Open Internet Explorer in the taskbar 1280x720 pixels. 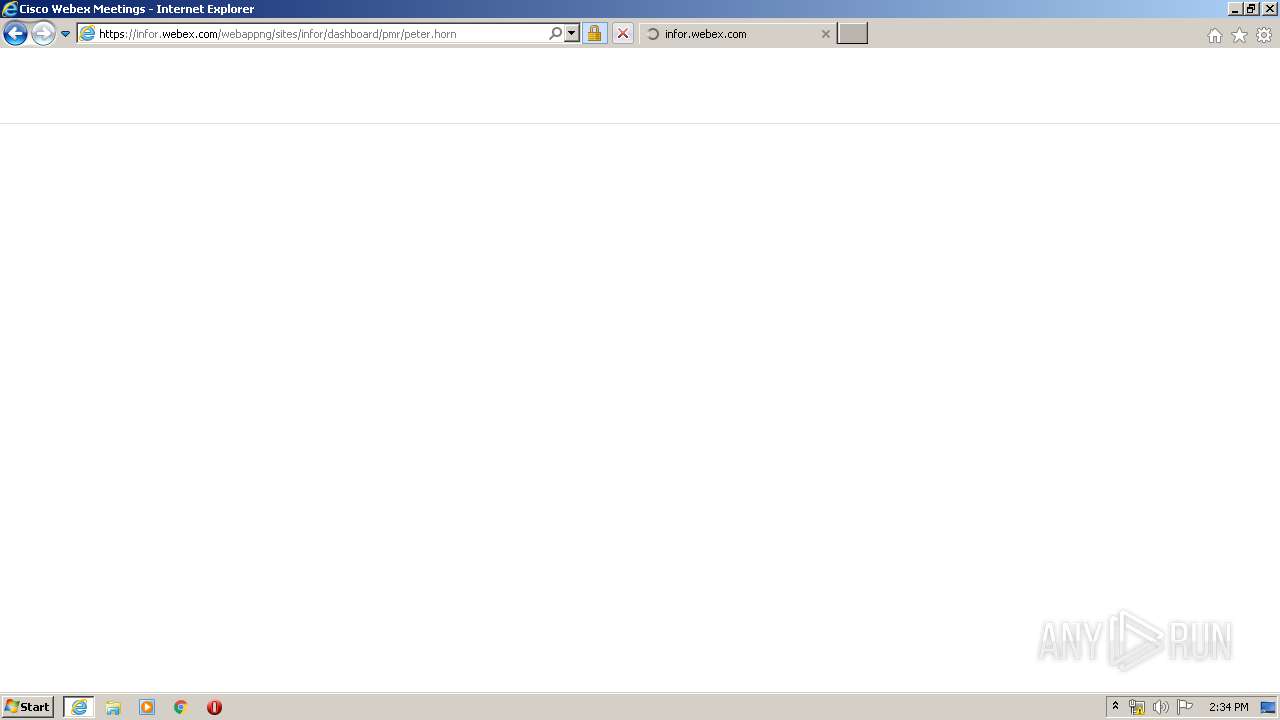click(79, 707)
